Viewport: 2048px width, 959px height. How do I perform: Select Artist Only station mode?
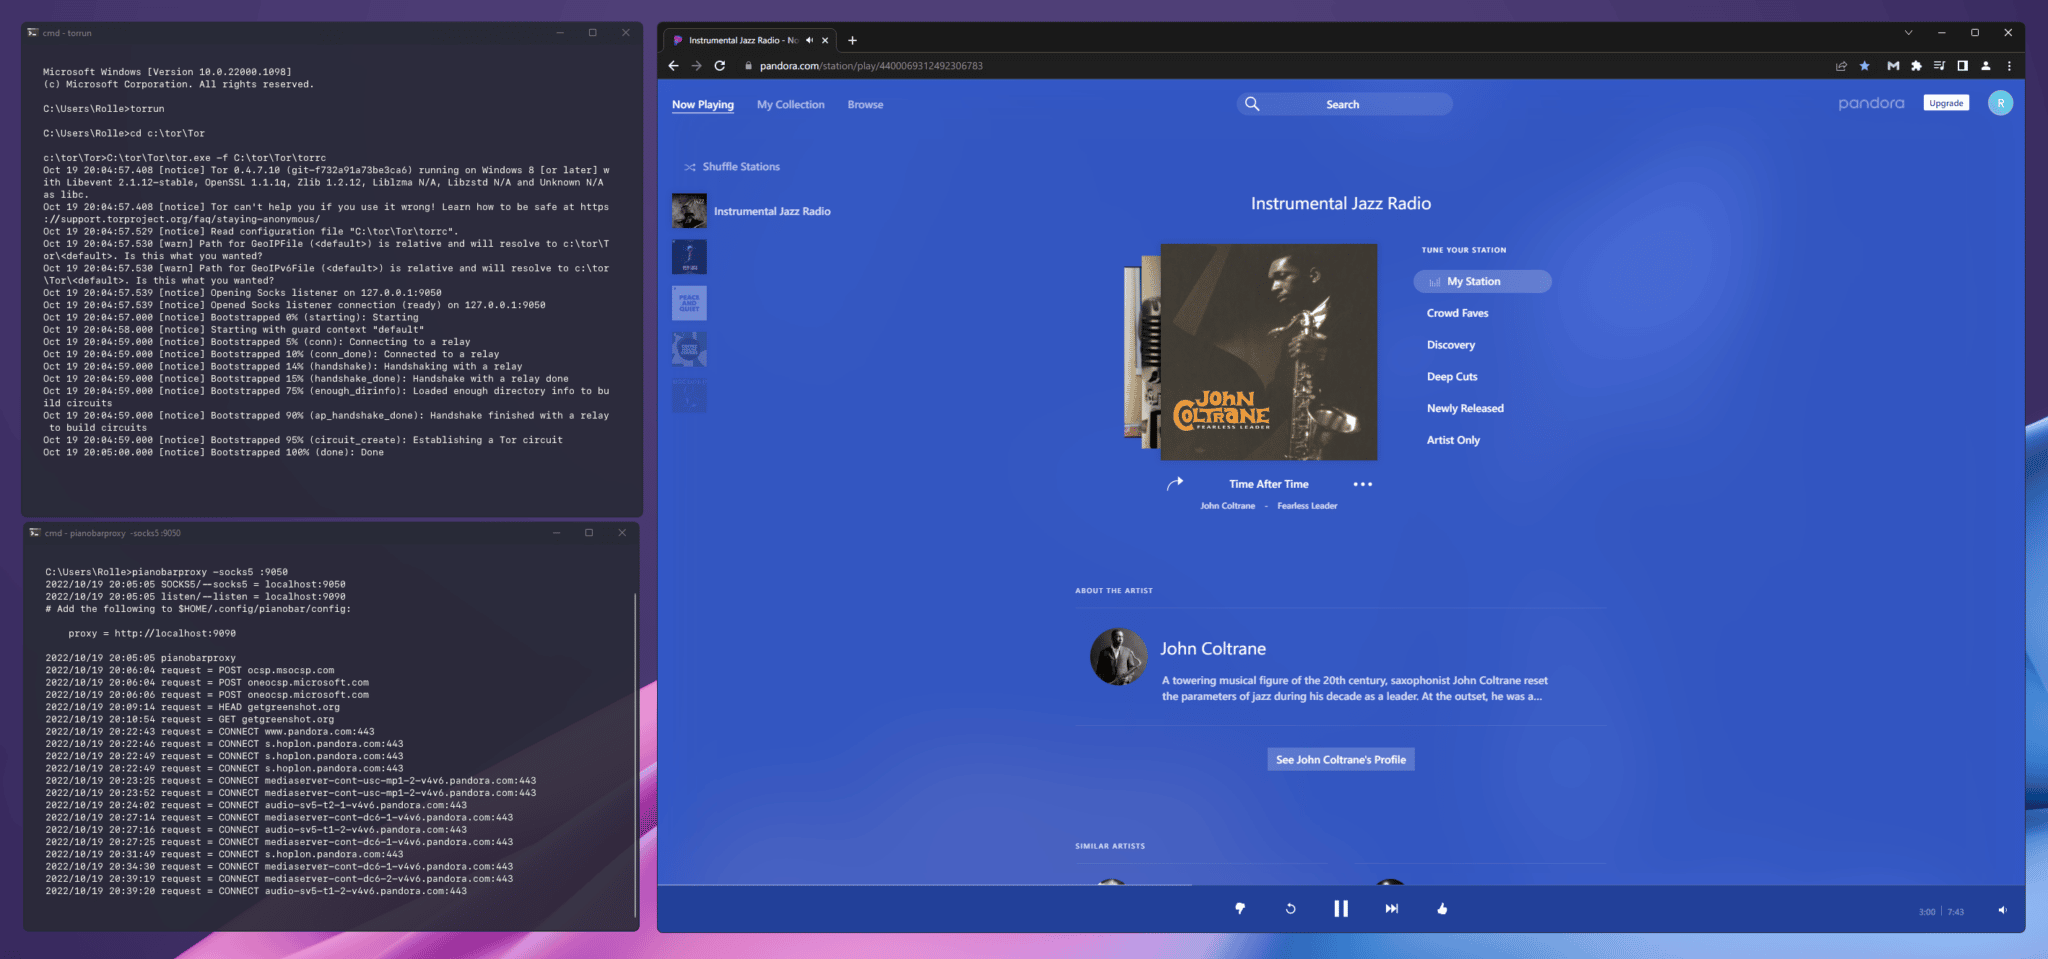1453,440
